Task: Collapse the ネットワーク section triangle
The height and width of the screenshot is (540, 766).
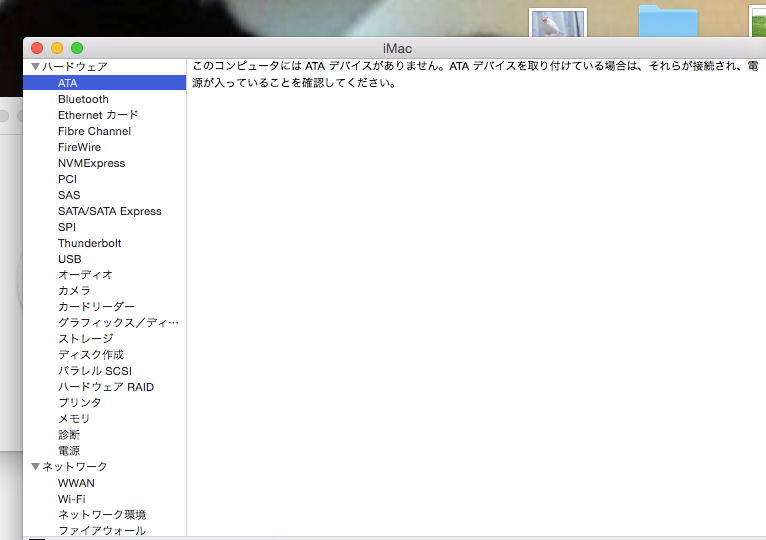Action: [36, 467]
